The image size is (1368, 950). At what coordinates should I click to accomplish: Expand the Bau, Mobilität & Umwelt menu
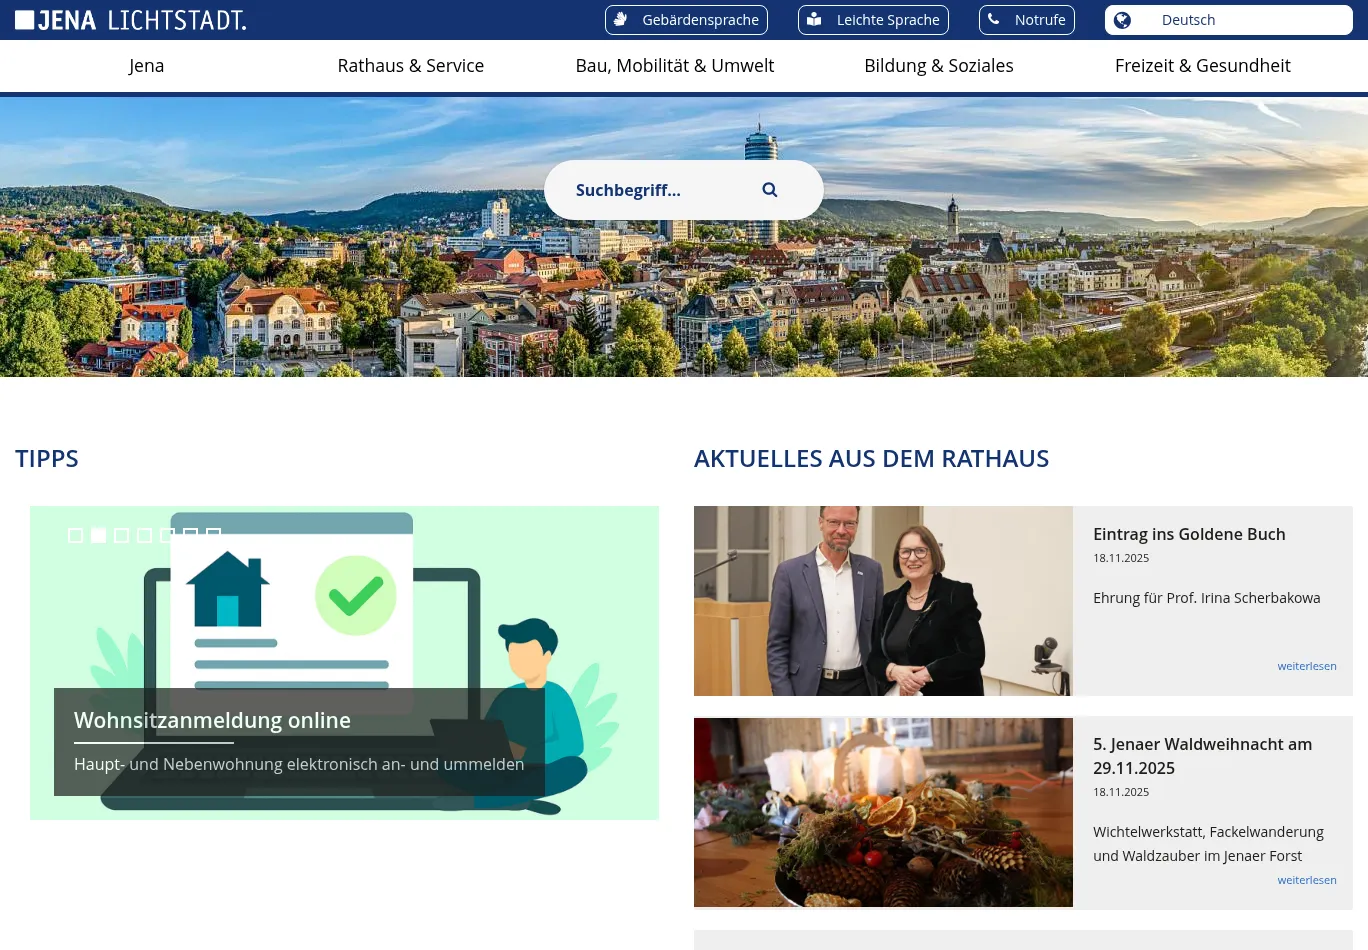pos(674,66)
